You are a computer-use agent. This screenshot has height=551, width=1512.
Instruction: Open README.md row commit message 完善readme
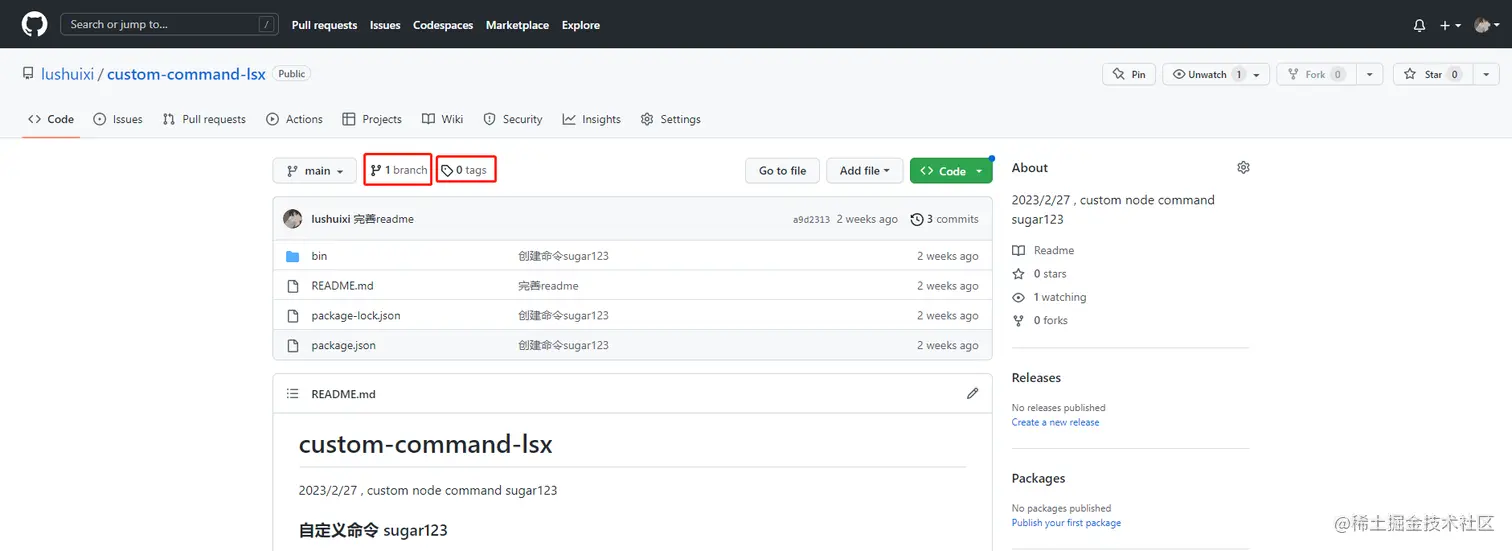coord(548,286)
